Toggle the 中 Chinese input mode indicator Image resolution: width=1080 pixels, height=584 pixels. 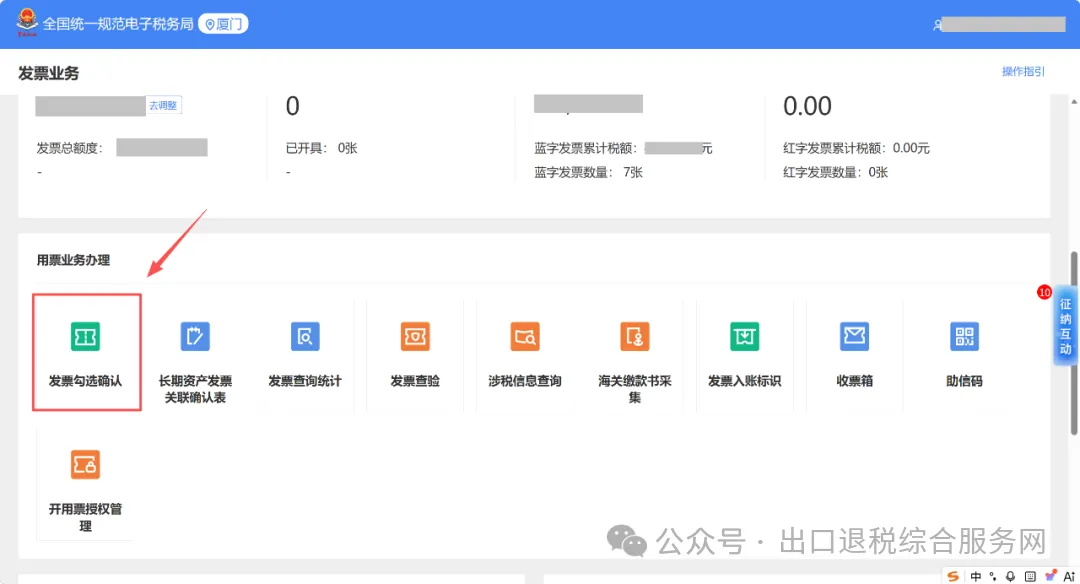[x=975, y=576]
